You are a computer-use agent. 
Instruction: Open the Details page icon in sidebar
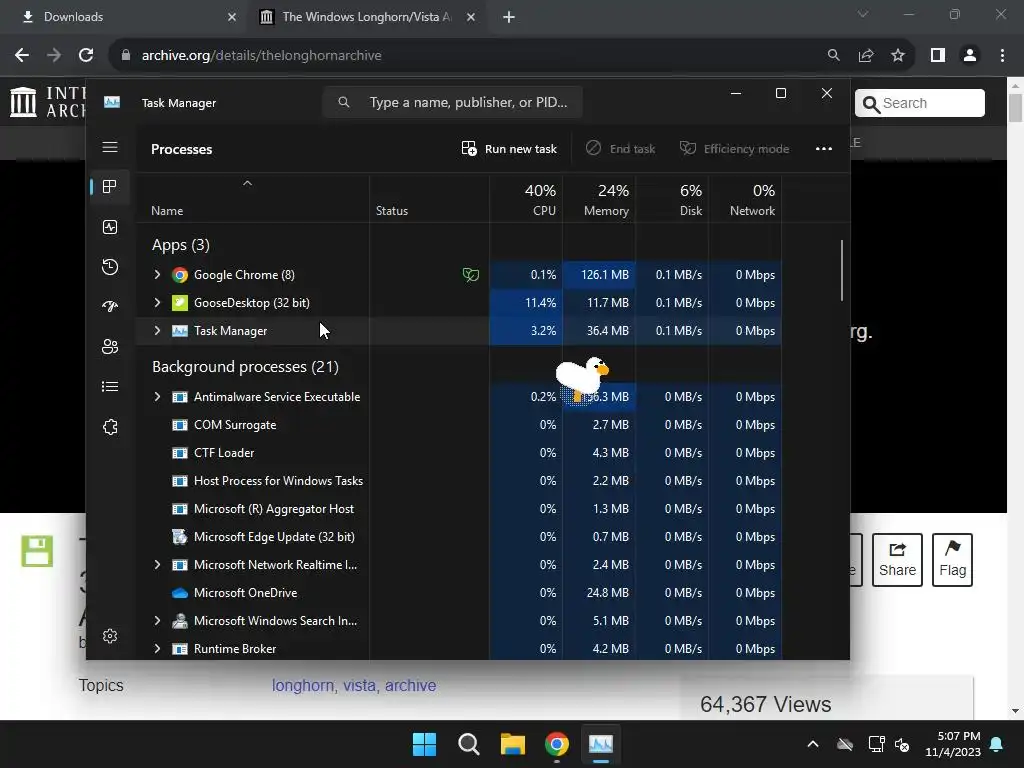[110, 387]
